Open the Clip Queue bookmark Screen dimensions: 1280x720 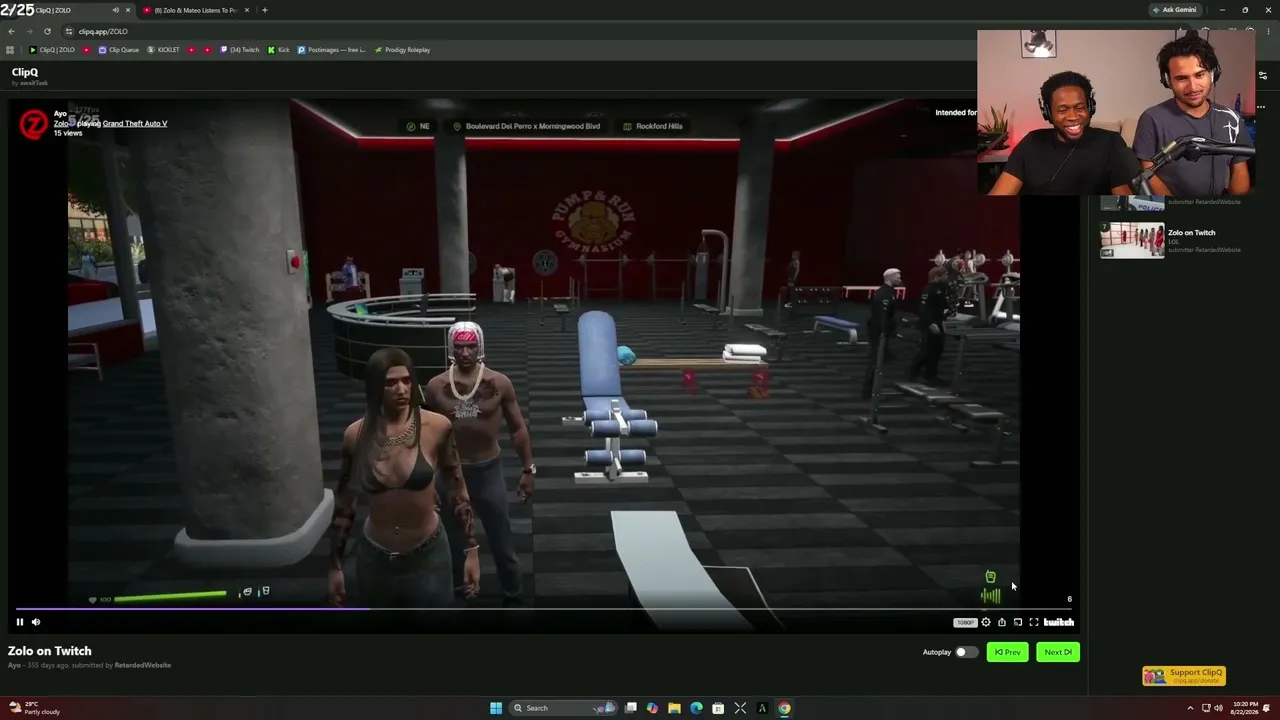(119, 50)
